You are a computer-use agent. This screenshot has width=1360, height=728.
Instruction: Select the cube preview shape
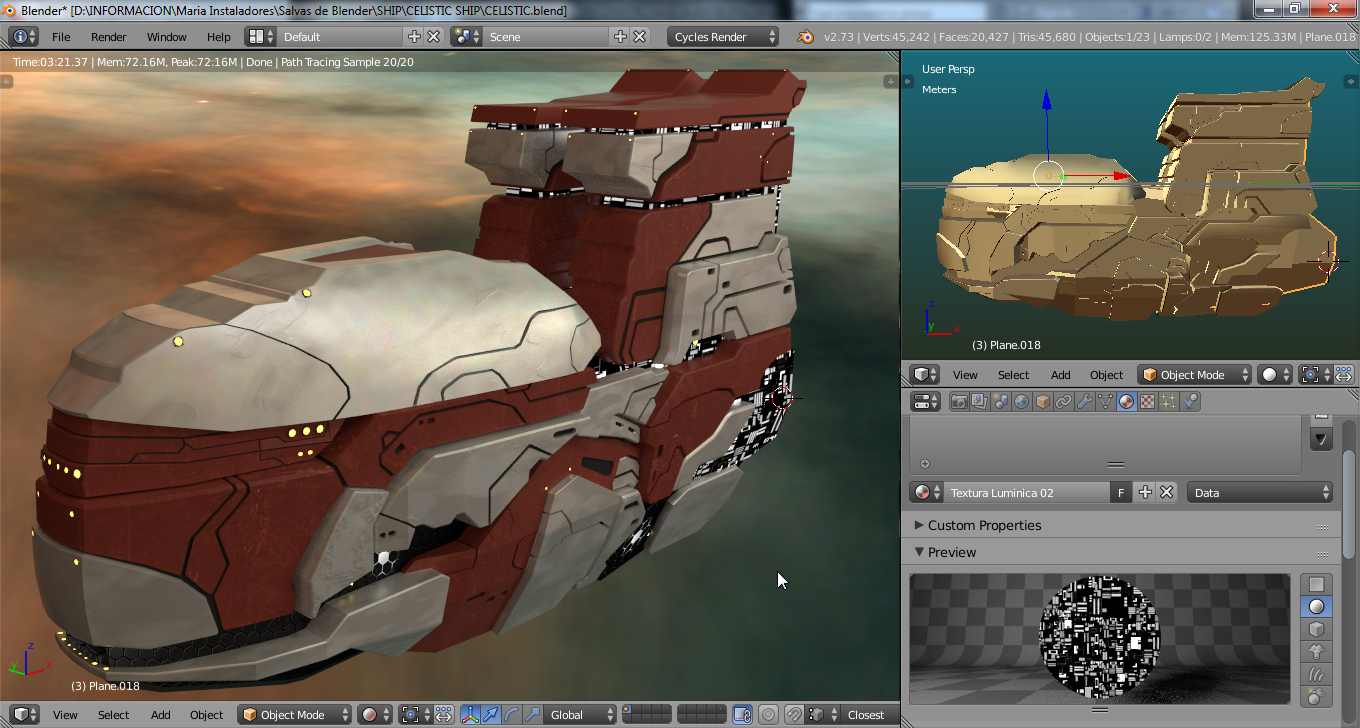tap(1317, 629)
